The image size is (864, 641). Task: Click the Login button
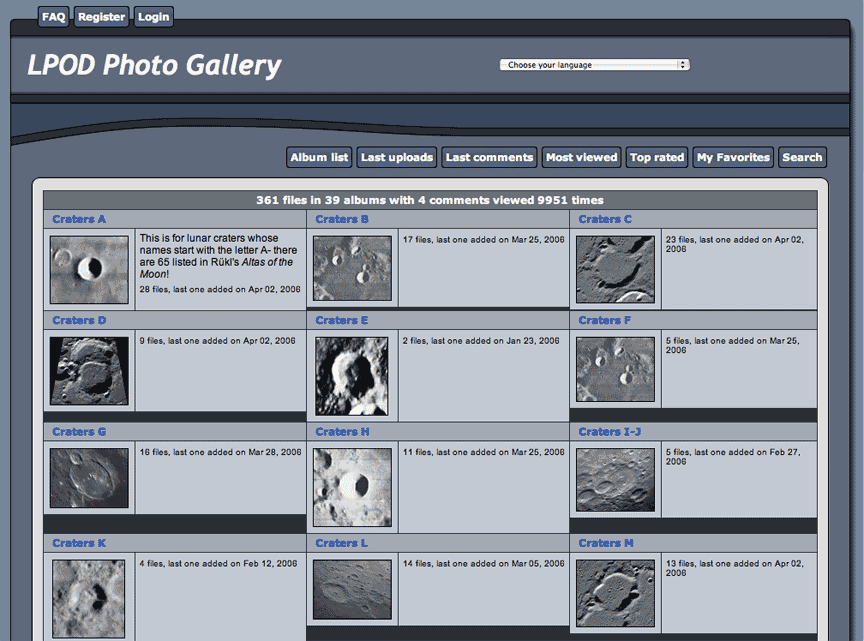(x=153, y=17)
